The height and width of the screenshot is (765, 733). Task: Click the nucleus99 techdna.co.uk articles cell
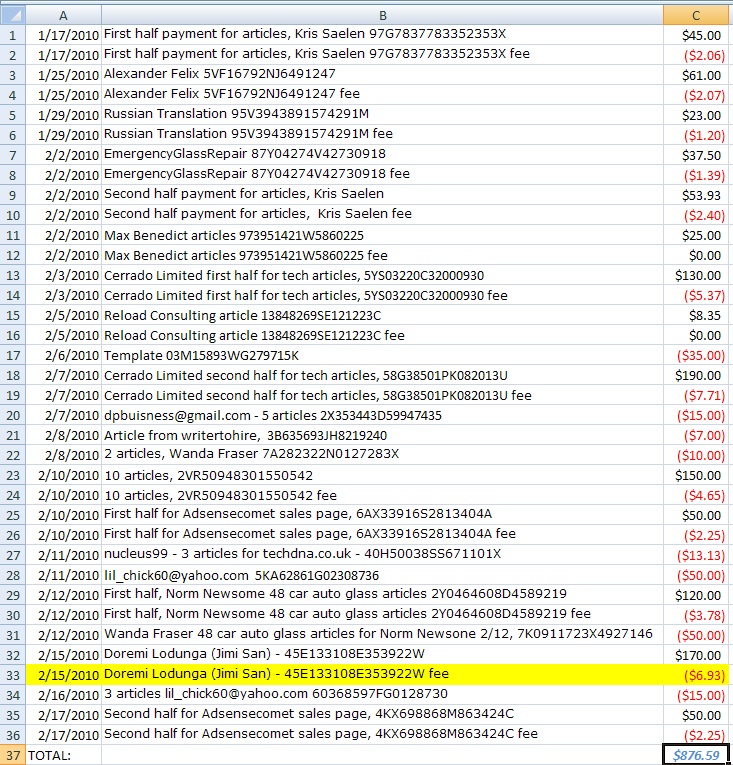coord(382,555)
